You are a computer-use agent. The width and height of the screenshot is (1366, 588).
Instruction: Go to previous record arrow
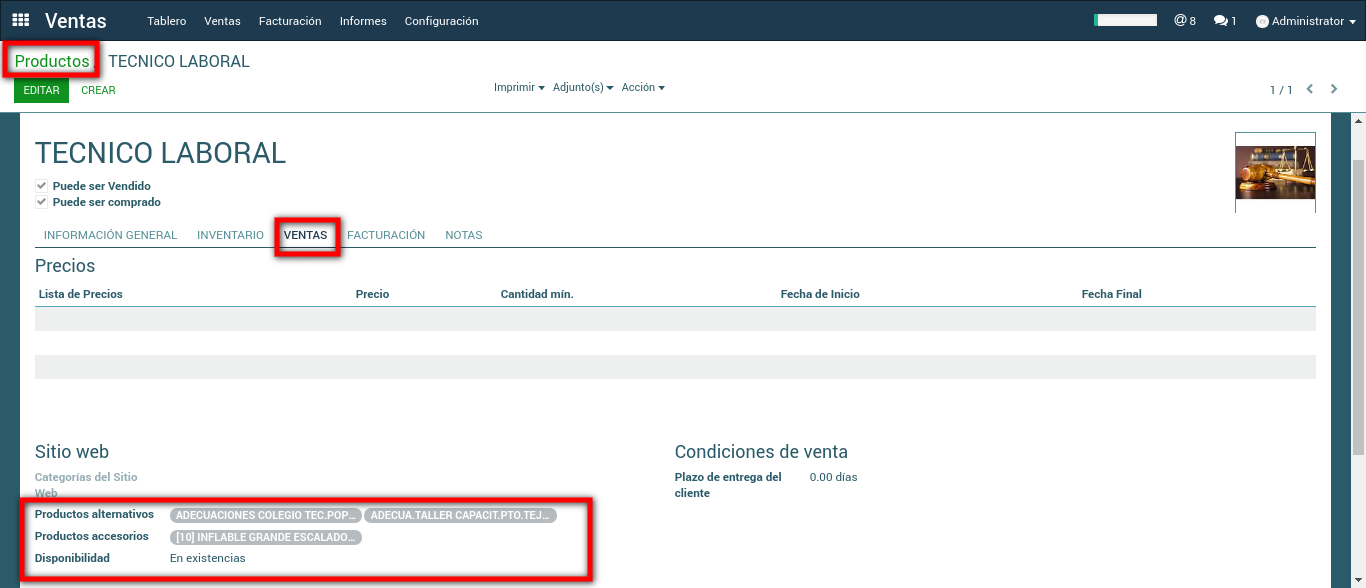click(x=1310, y=89)
